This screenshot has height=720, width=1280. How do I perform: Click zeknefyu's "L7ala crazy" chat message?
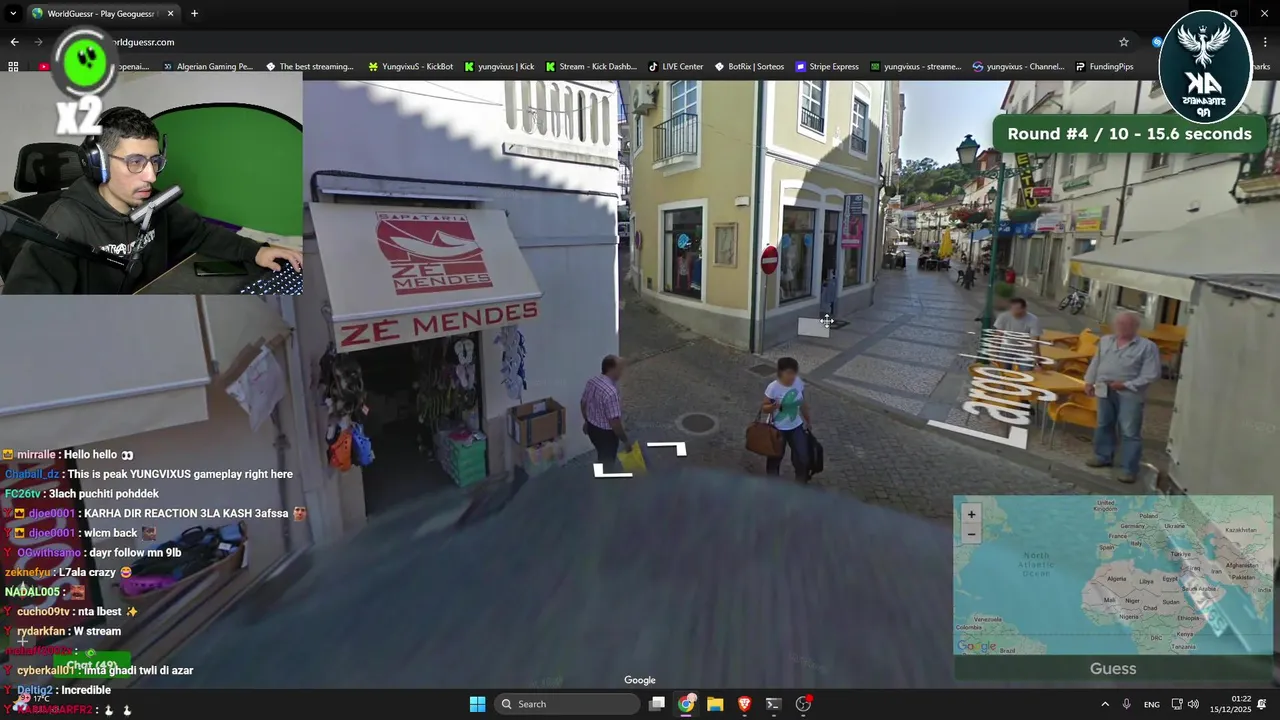(x=69, y=572)
